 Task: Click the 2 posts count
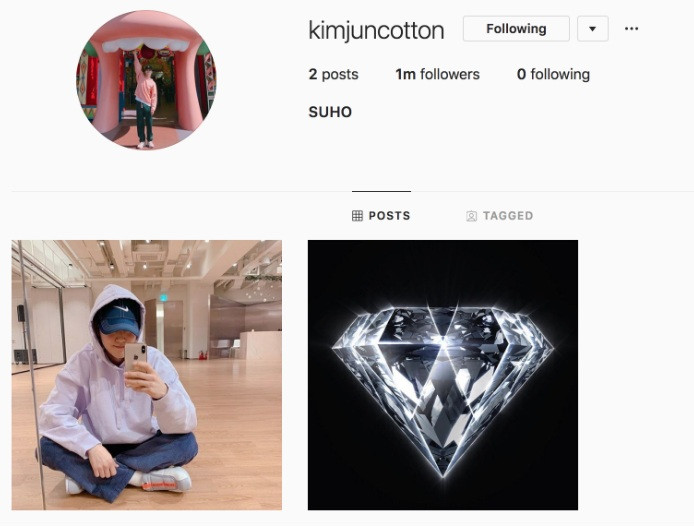333,74
